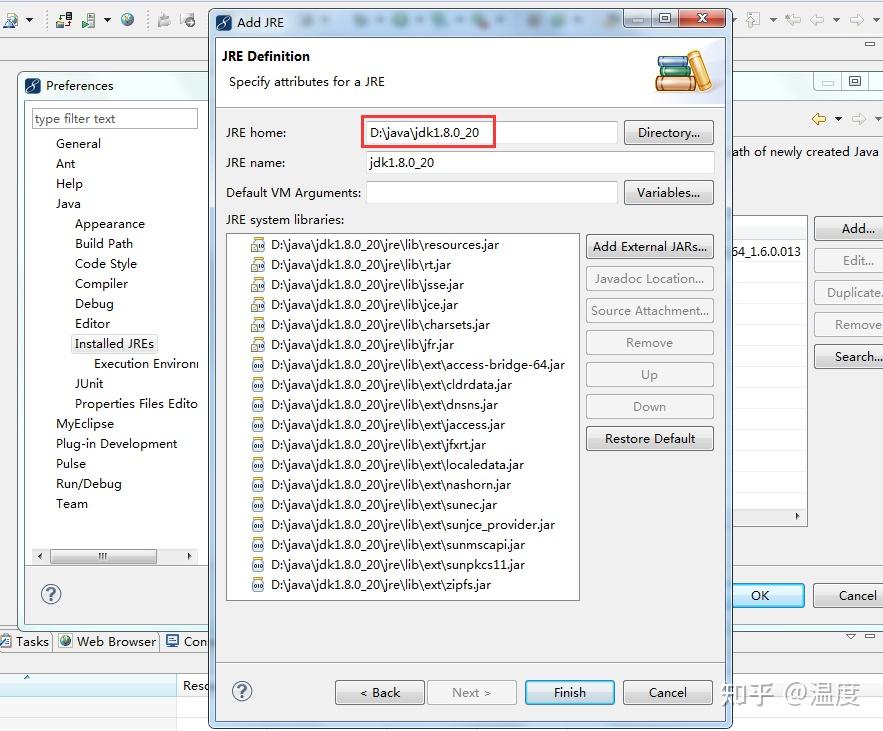Click the Last Edit Location arrow icon

click(793, 20)
